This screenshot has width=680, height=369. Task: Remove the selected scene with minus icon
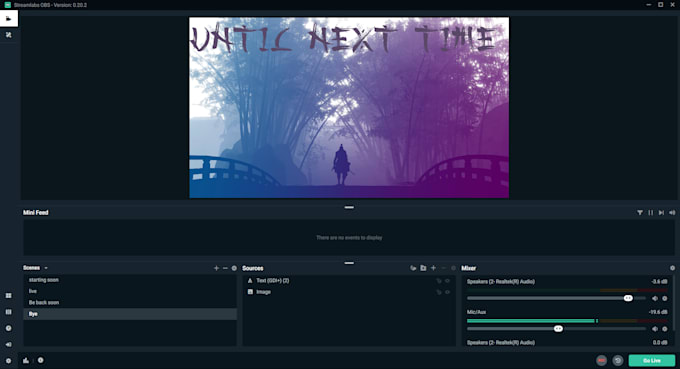pyautogui.click(x=225, y=268)
